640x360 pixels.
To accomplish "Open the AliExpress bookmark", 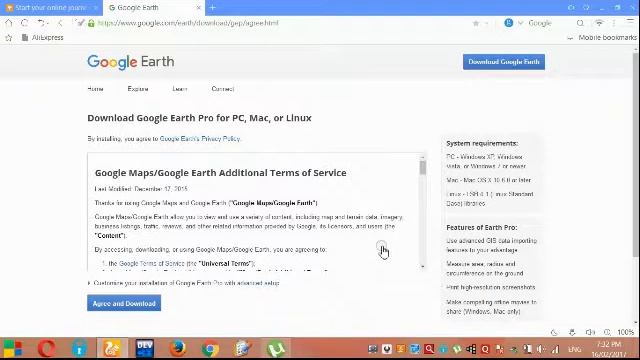I will [42, 38].
